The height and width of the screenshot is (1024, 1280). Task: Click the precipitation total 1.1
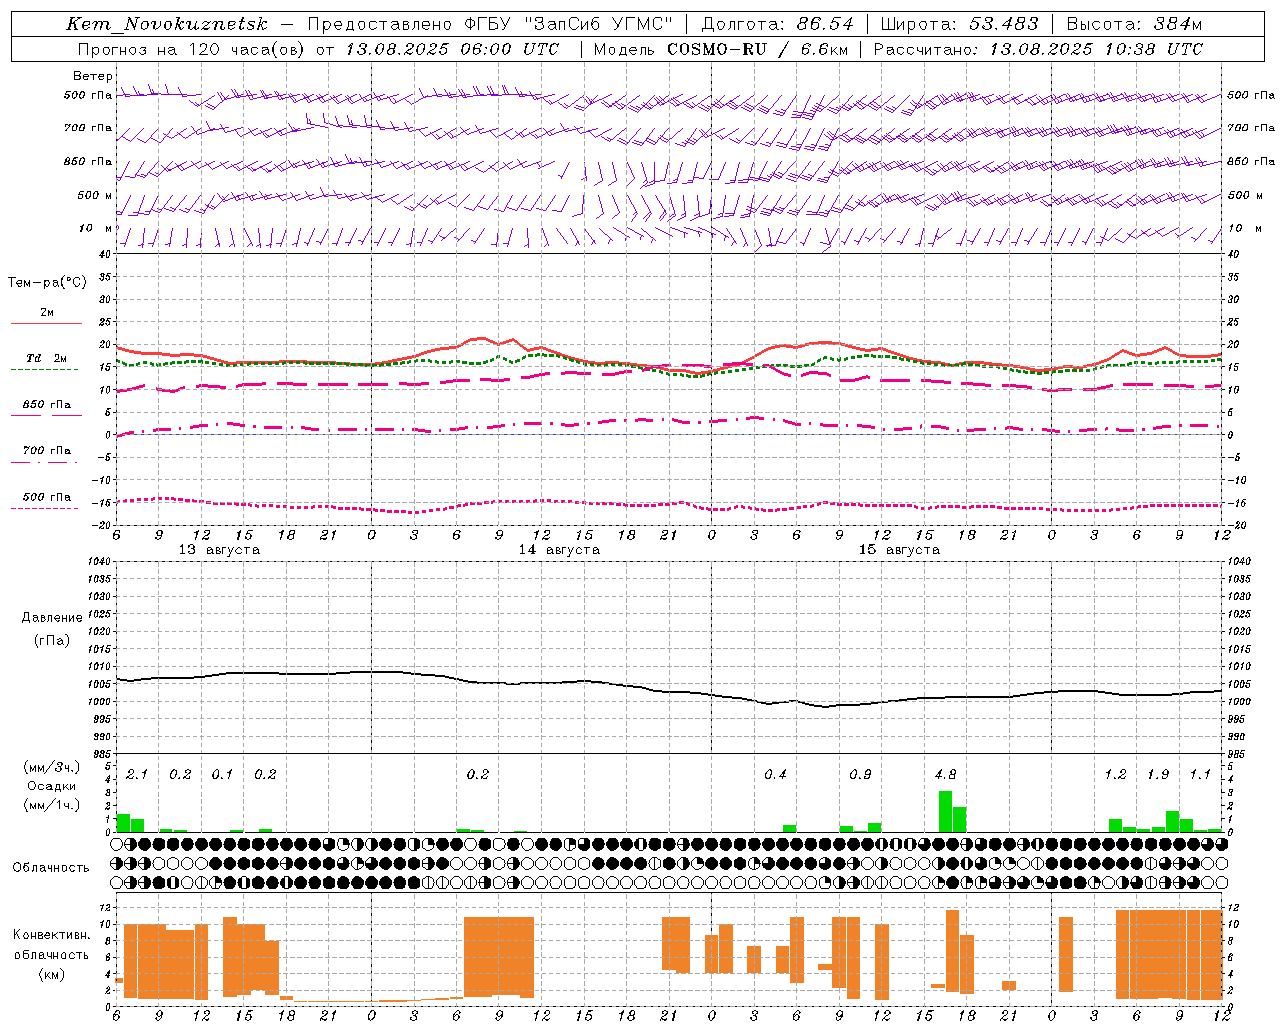pos(1200,775)
